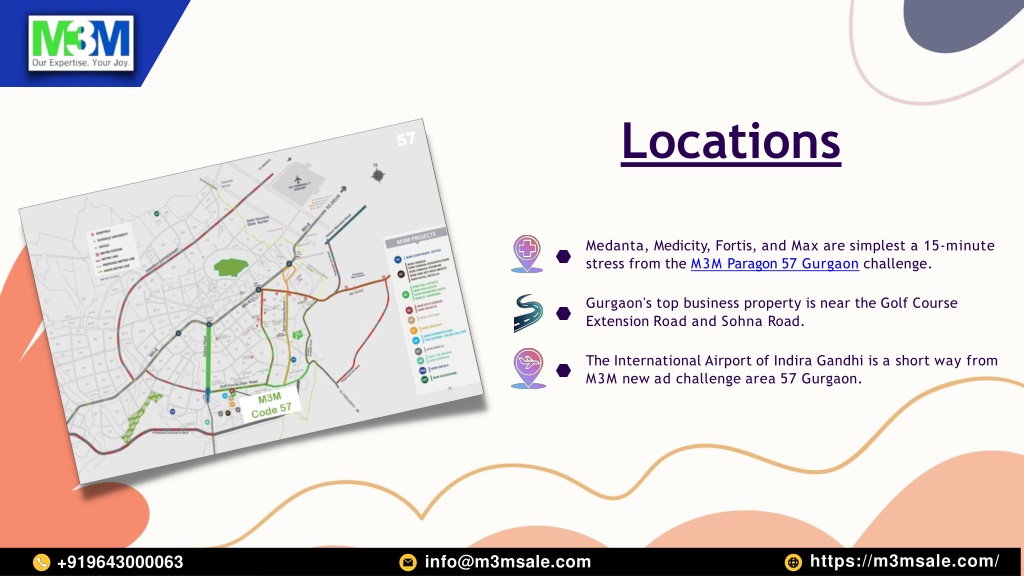Click the winding road icon
This screenshot has height=576, width=1024.
coord(528,313)
